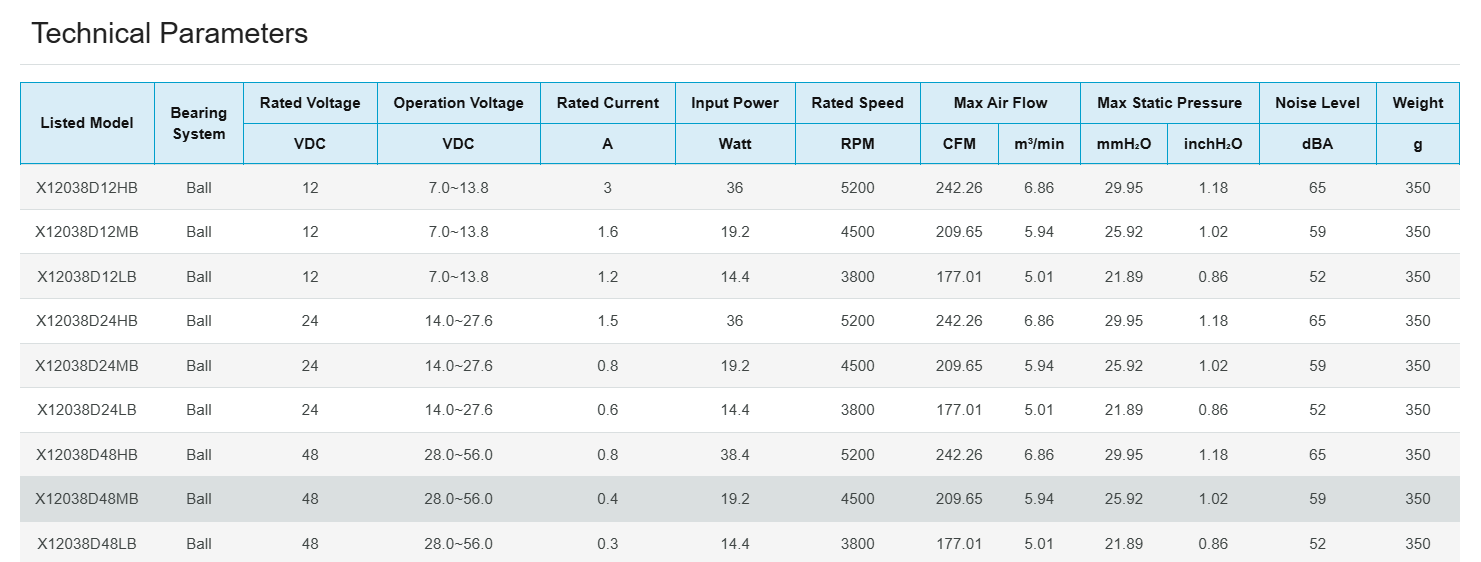This screenshot has height=562, width=1481.
Task: Select the highlighted X12038D48MB model row
Action: (87, 499)
